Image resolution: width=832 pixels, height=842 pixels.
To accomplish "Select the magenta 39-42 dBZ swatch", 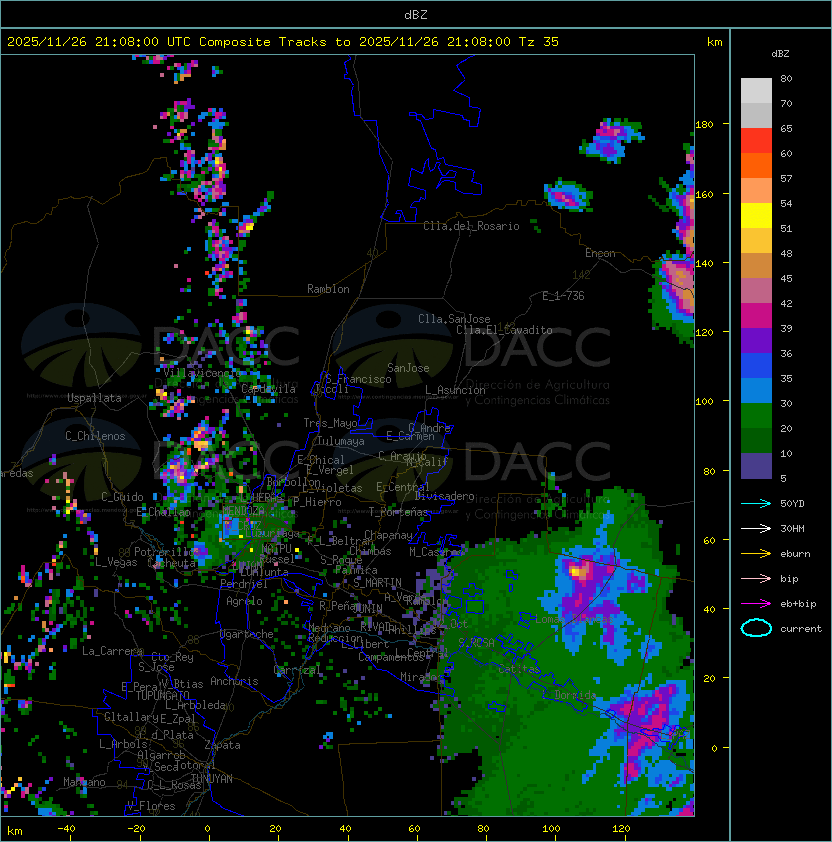I will pyautogui.click(x=756, y=316).
